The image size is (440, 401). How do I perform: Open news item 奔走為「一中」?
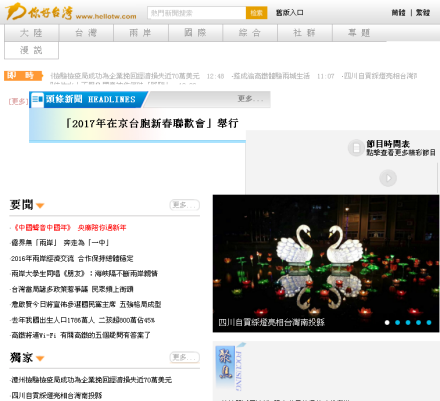[60, 243]
